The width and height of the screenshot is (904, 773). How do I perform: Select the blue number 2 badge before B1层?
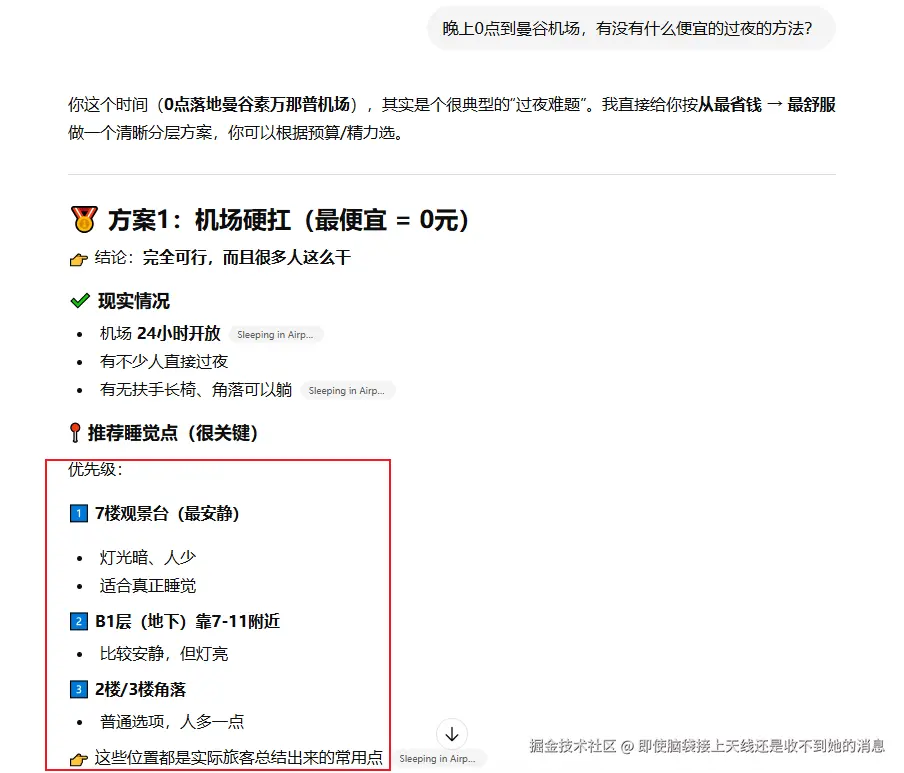coord(79,621)
